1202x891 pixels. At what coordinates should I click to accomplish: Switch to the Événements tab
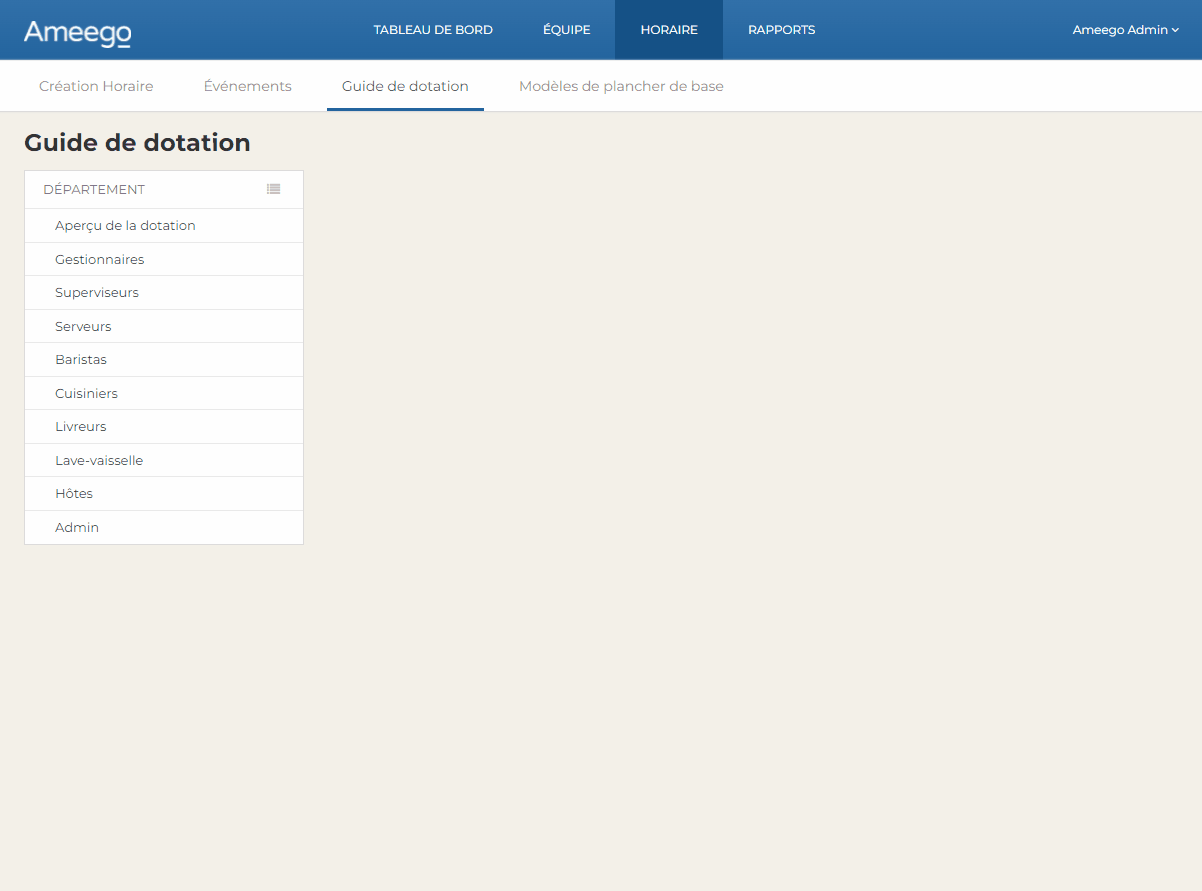point(247,86)
